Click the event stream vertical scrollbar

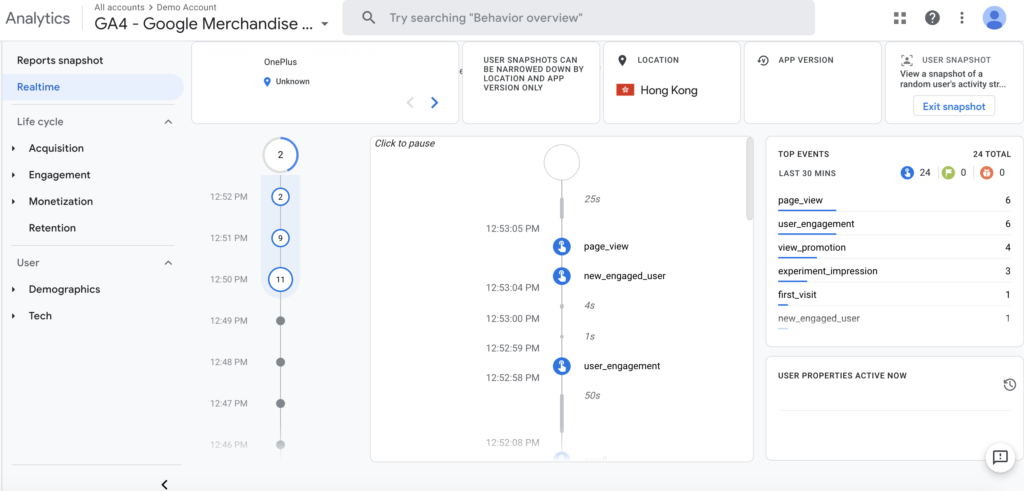pyautogui.click(x=751, y=180)
